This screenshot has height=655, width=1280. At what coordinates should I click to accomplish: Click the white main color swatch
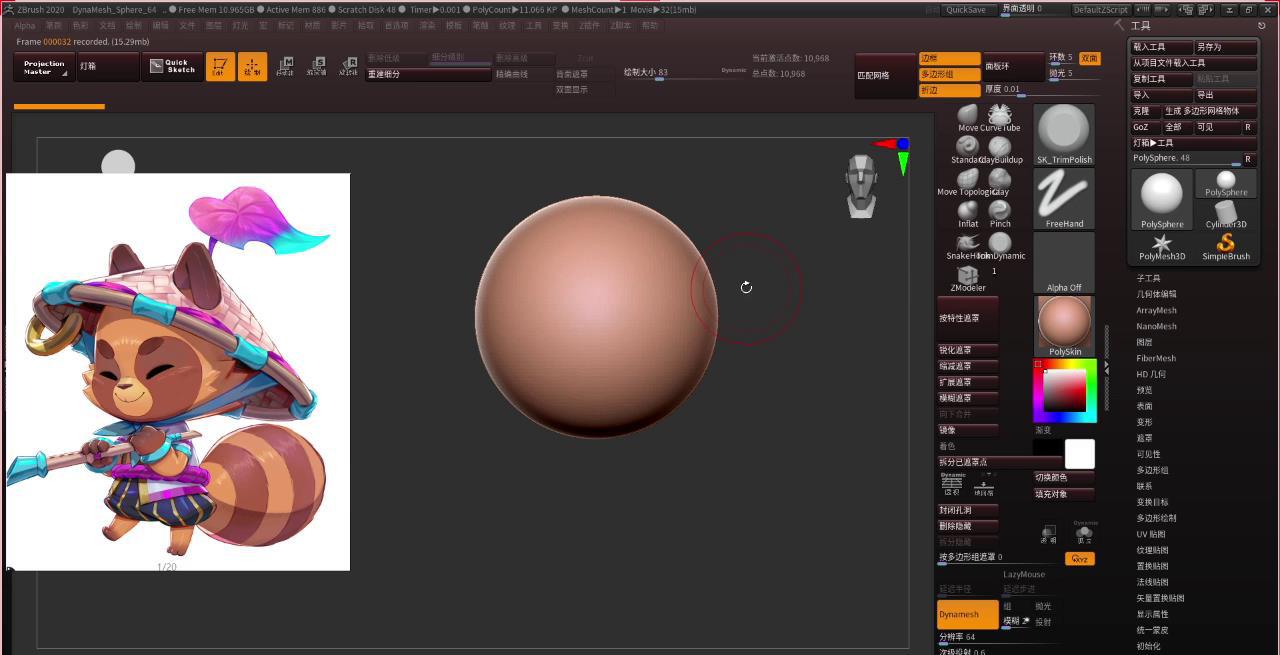[1080, 454]
